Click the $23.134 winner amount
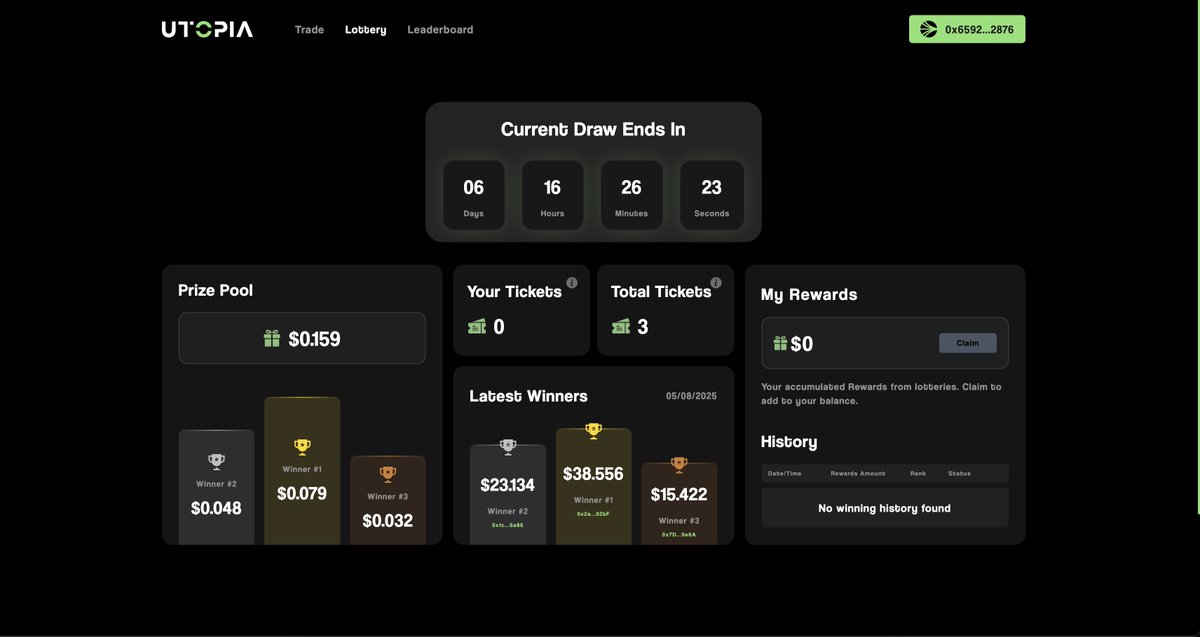Viewport: 1200px width, 637px height. [508, 485]
